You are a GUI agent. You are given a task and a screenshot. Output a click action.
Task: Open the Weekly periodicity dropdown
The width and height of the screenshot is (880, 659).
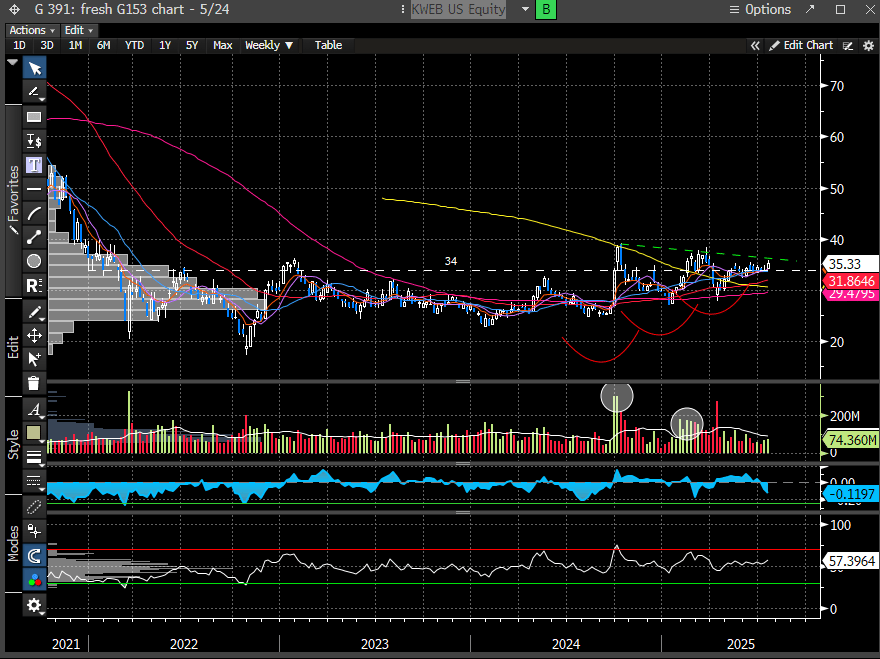point(269,45)
